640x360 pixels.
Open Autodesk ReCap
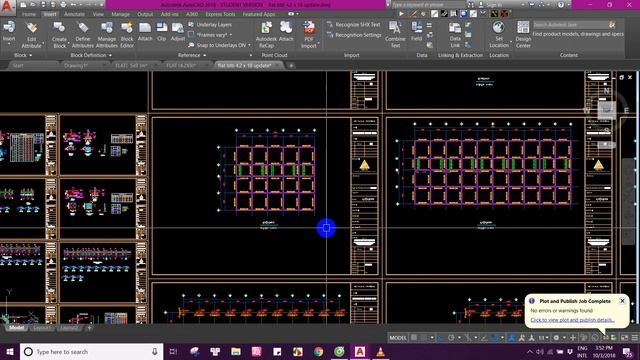tap(266, 35)
